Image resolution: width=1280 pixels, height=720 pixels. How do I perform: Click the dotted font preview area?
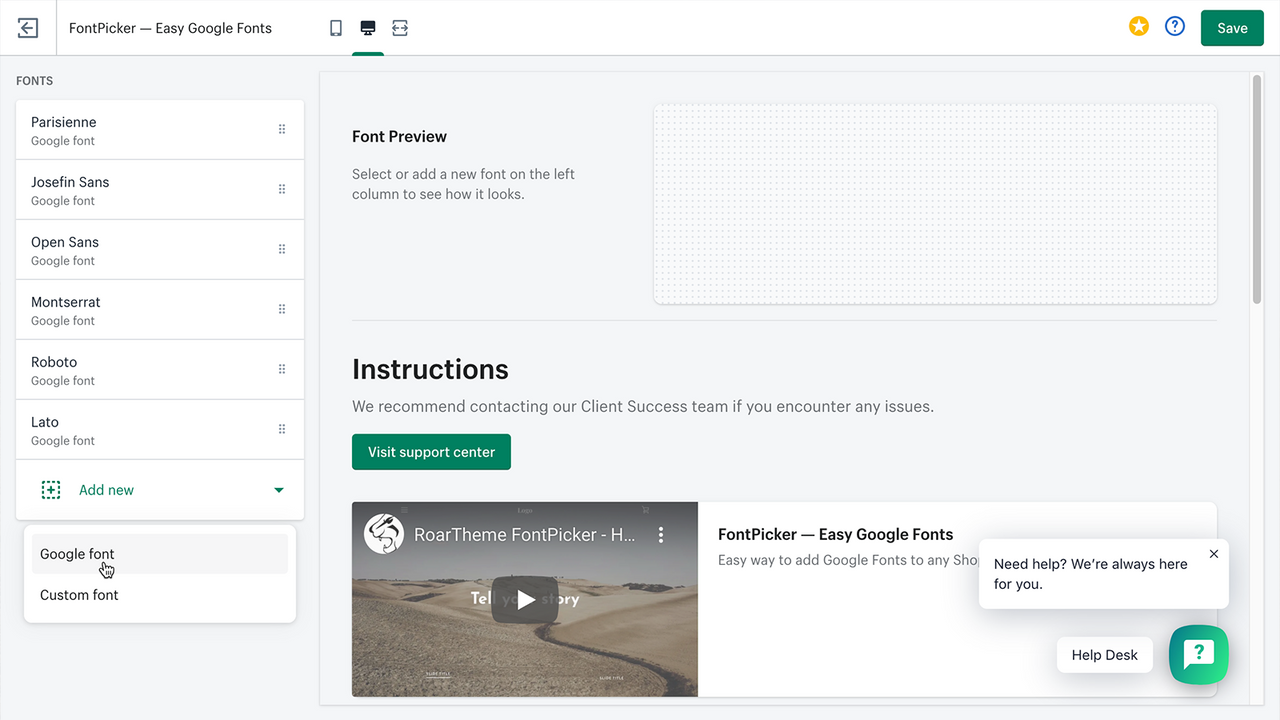935,204
